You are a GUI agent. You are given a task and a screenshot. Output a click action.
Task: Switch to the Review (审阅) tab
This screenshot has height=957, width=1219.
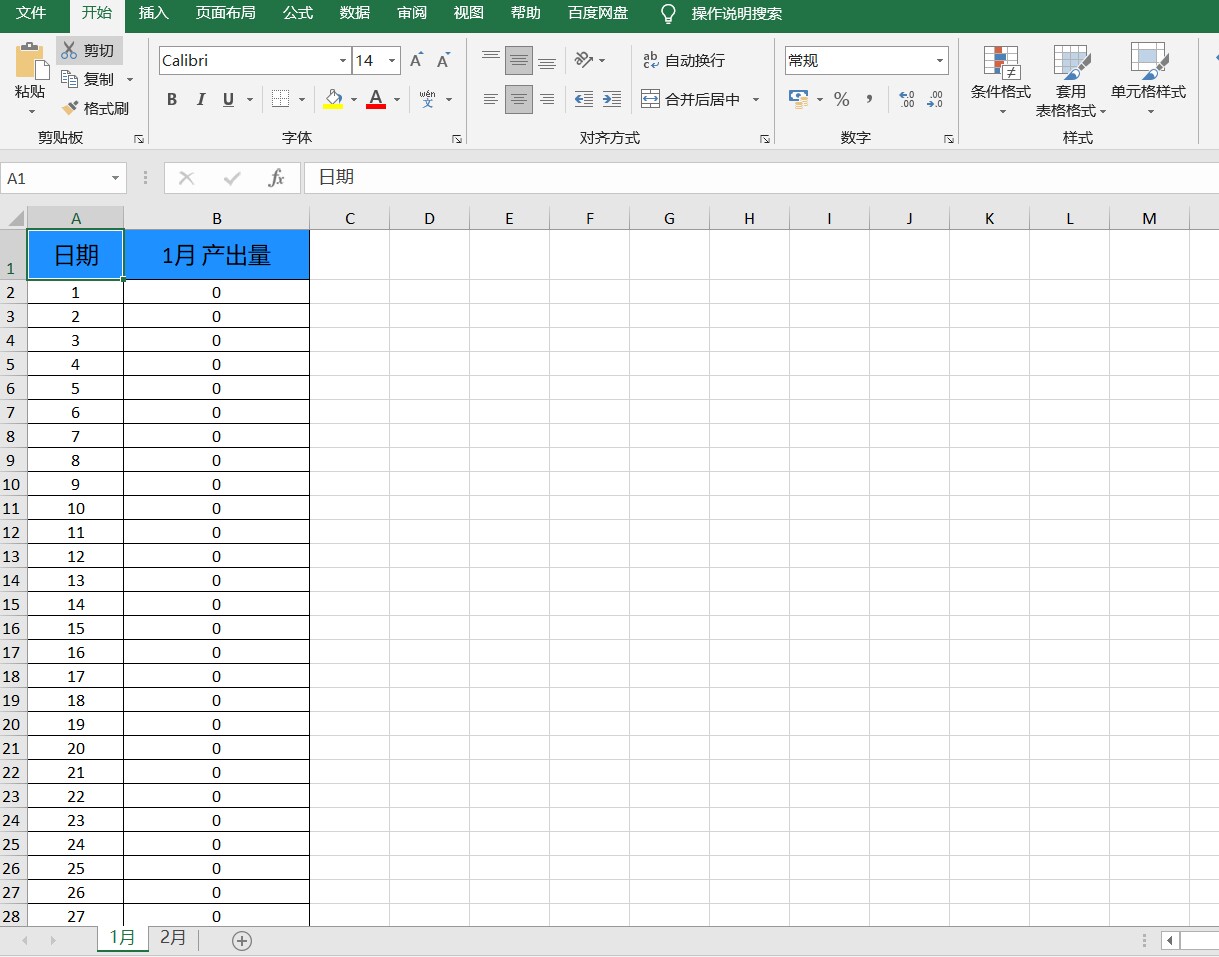(x=412, y=14)
